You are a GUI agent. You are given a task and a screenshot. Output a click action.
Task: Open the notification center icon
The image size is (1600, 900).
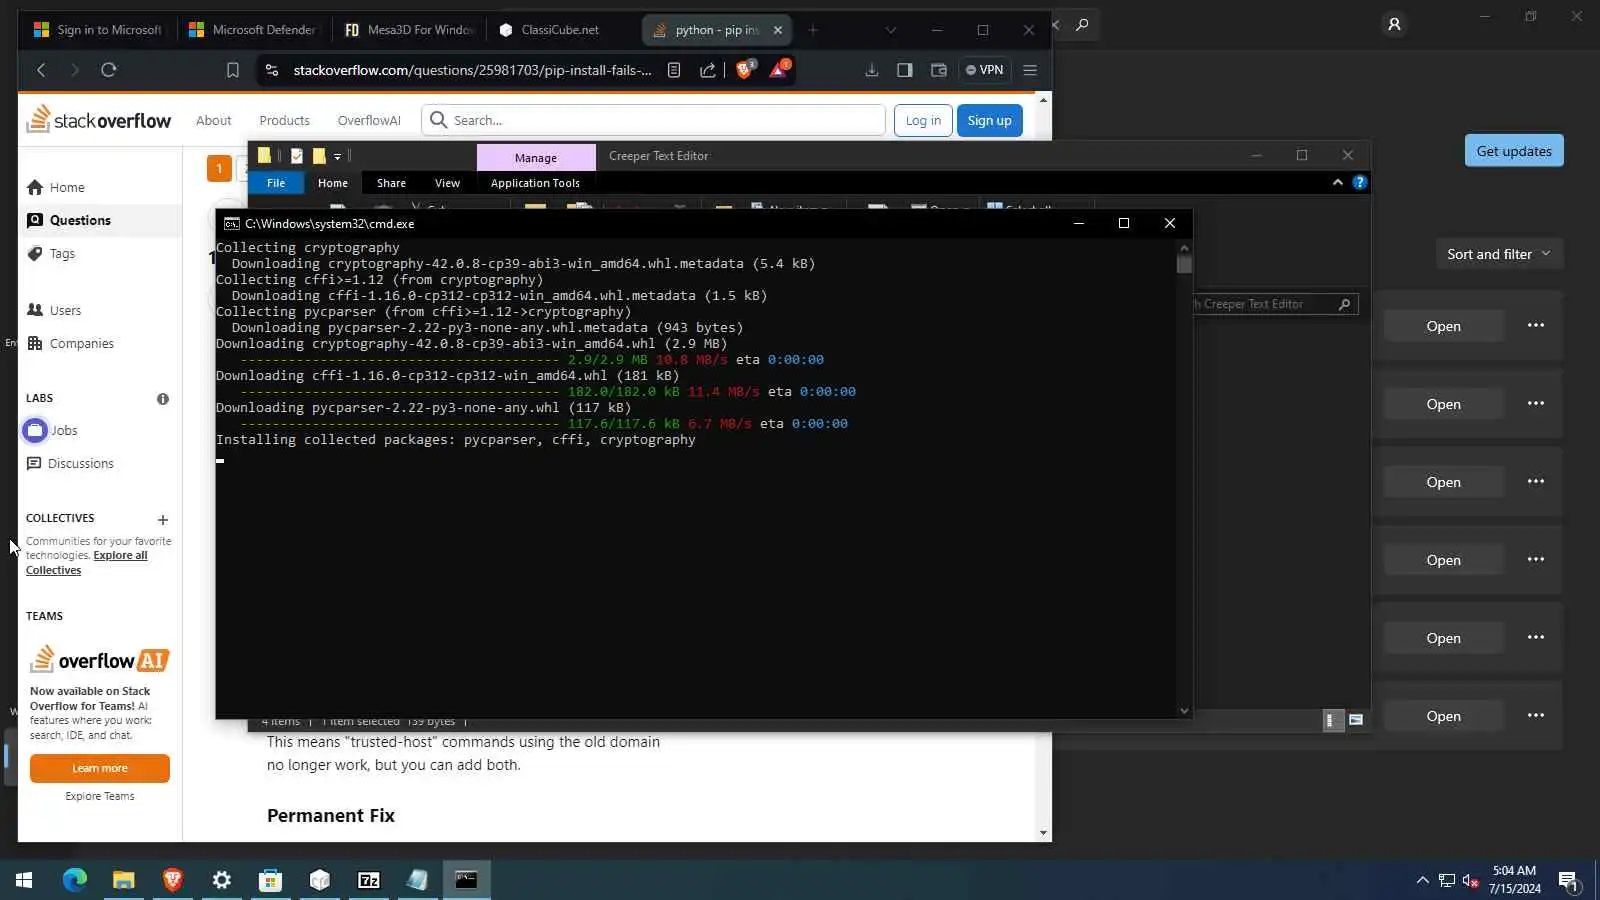[1568, 881]
